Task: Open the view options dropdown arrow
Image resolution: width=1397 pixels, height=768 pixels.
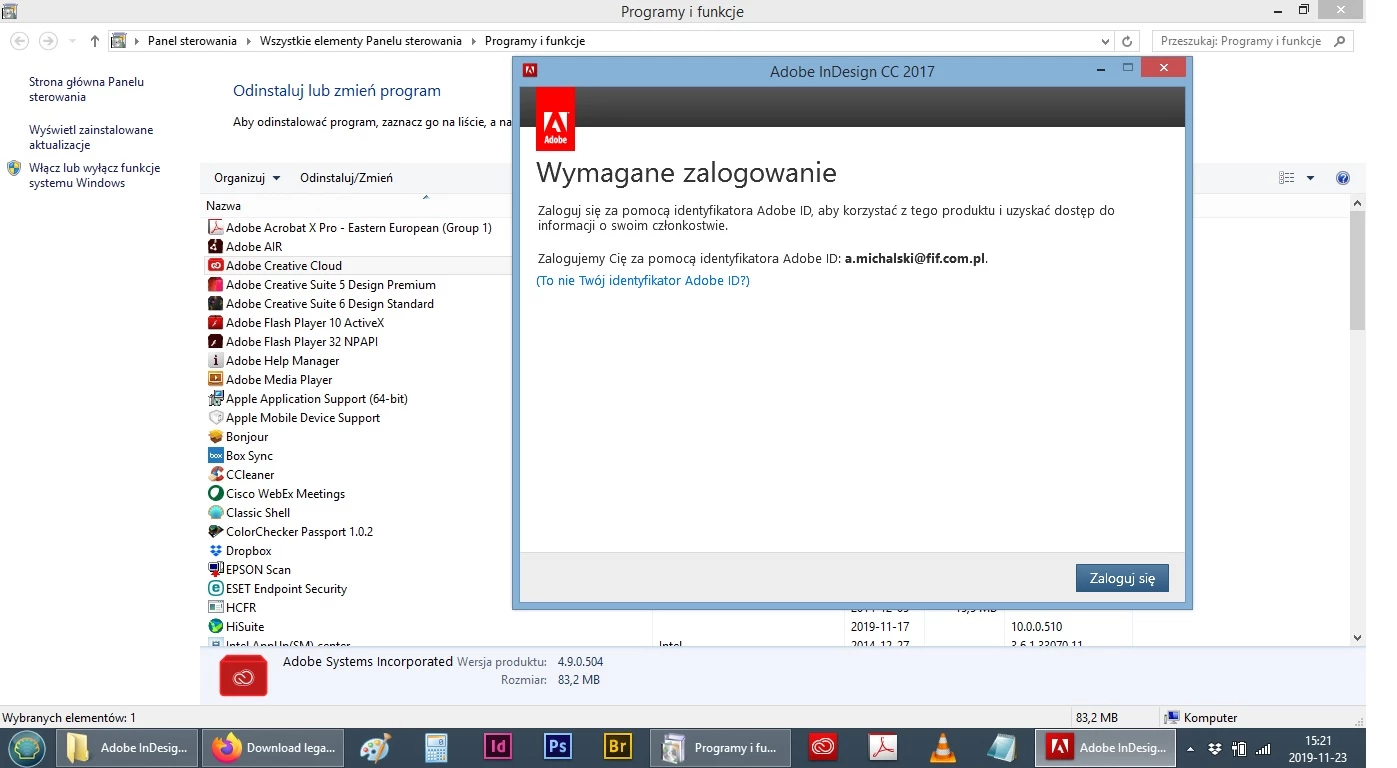Action: click(1311, 178)
